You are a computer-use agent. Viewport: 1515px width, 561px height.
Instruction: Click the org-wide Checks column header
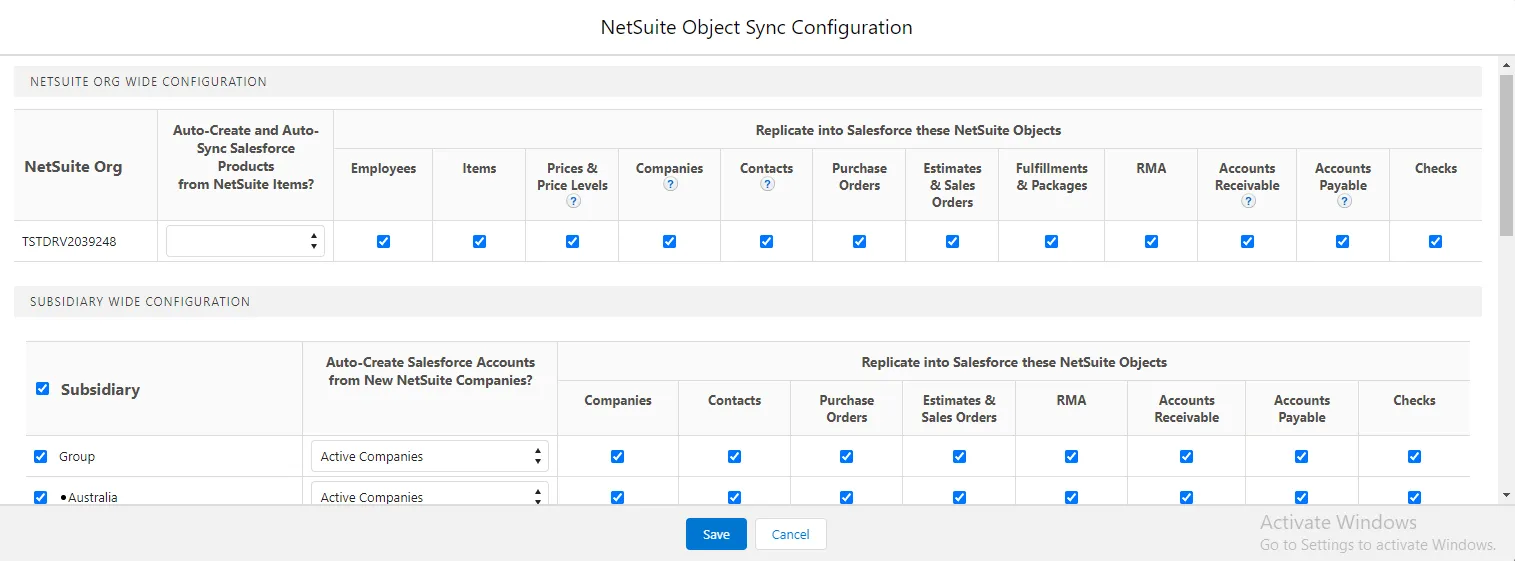1436,168
